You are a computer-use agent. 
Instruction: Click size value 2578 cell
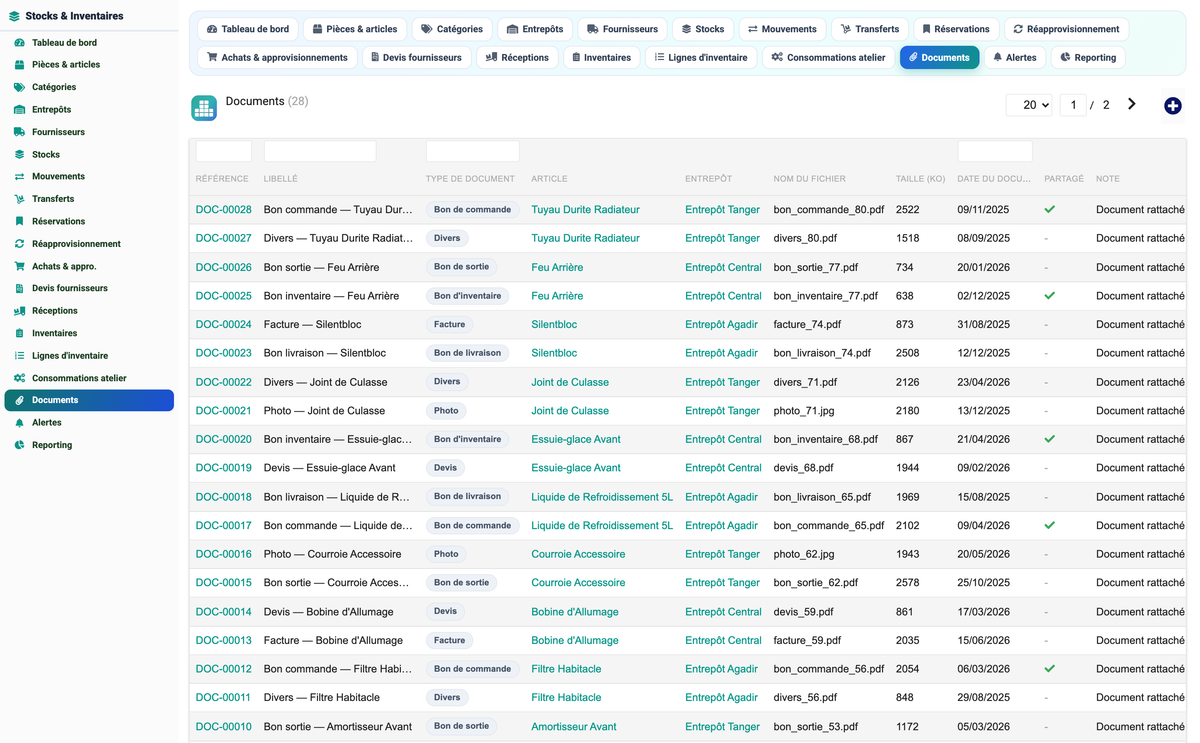908,583
